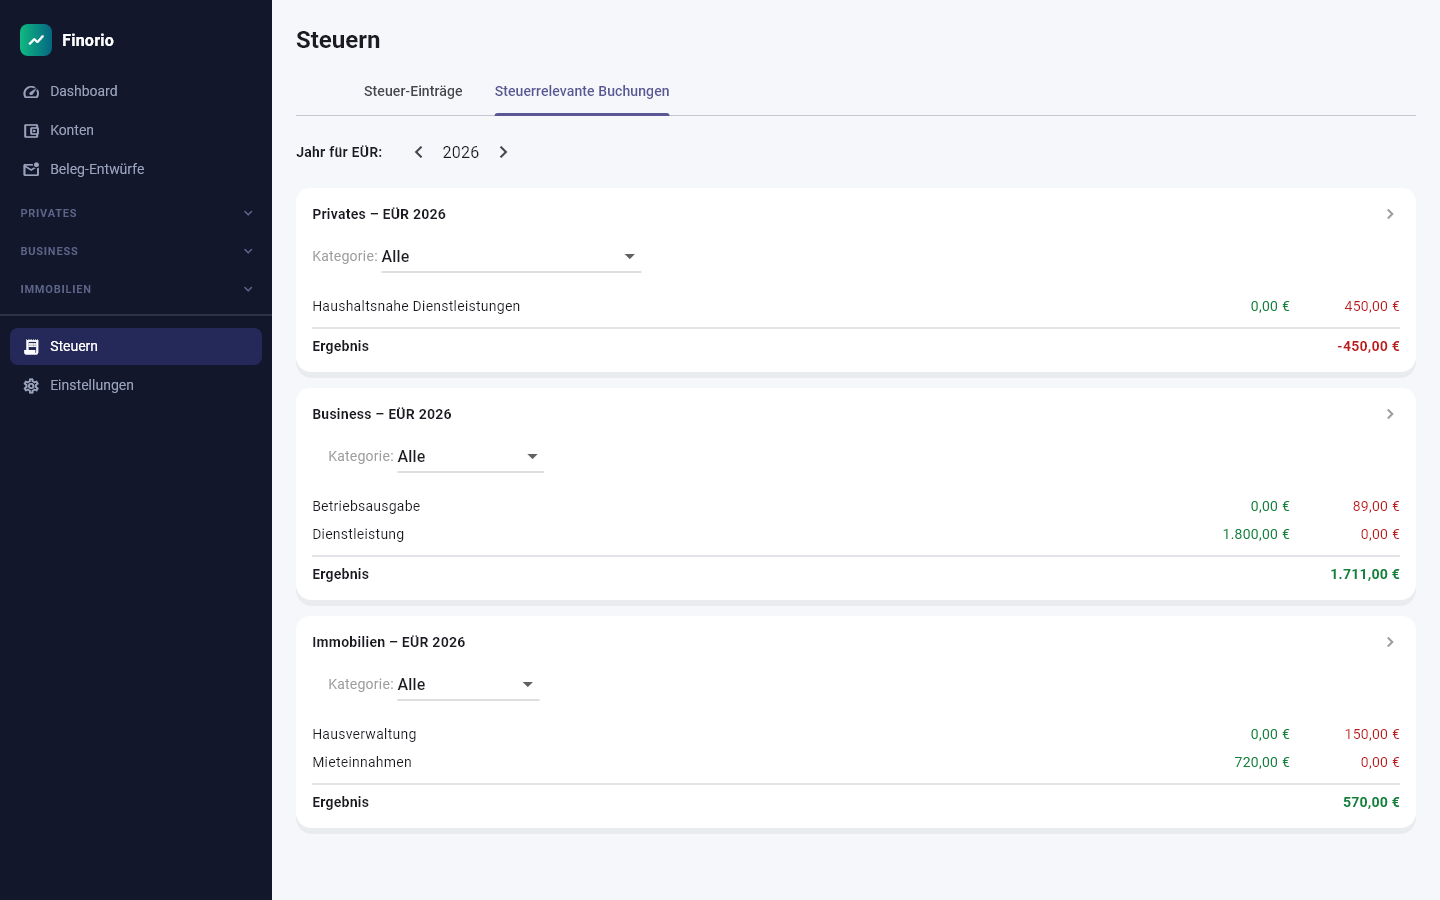
Task: Click the year value 2026
Action: click(x=461, y=152)
